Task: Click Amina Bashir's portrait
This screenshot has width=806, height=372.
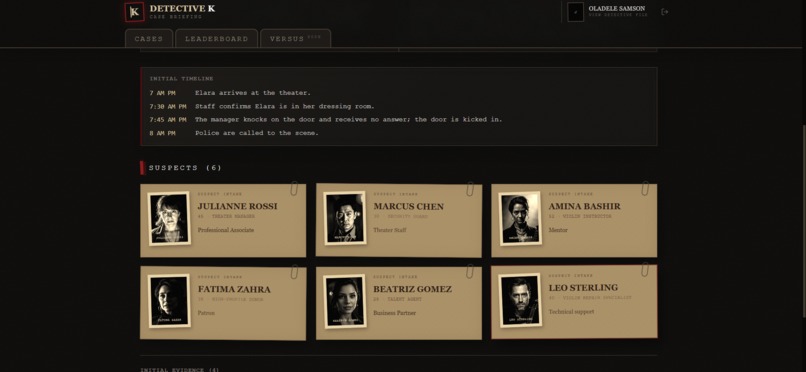Action: [x=520, y=218]
